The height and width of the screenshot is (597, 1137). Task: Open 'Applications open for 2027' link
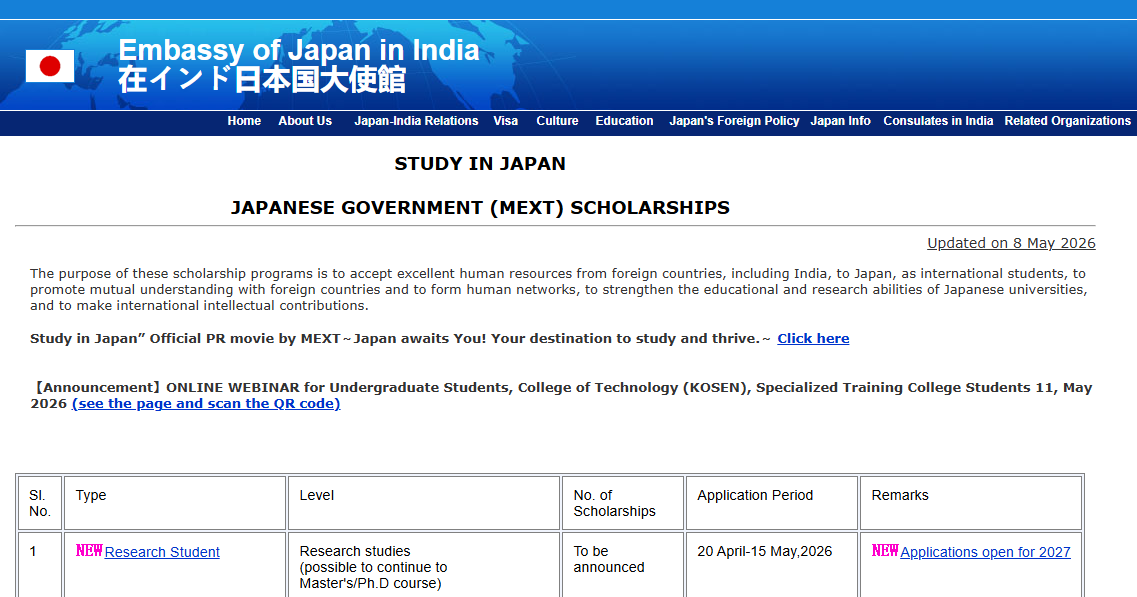click(x=985, y=552)
